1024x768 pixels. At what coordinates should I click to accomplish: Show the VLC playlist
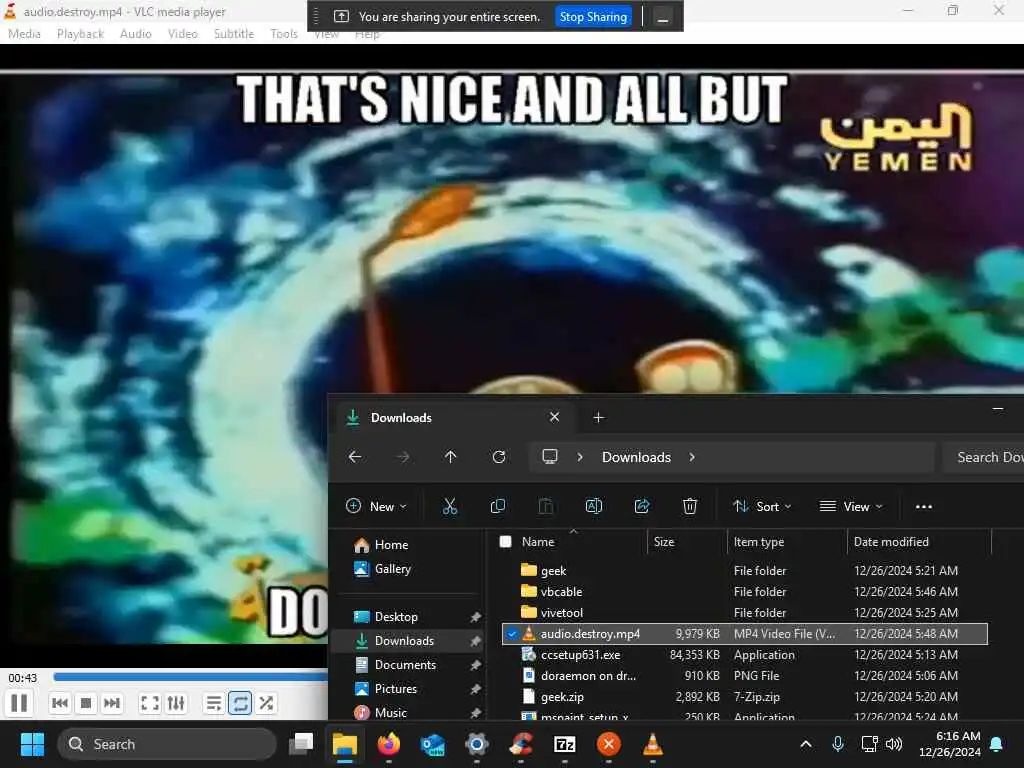pos(214,703)
